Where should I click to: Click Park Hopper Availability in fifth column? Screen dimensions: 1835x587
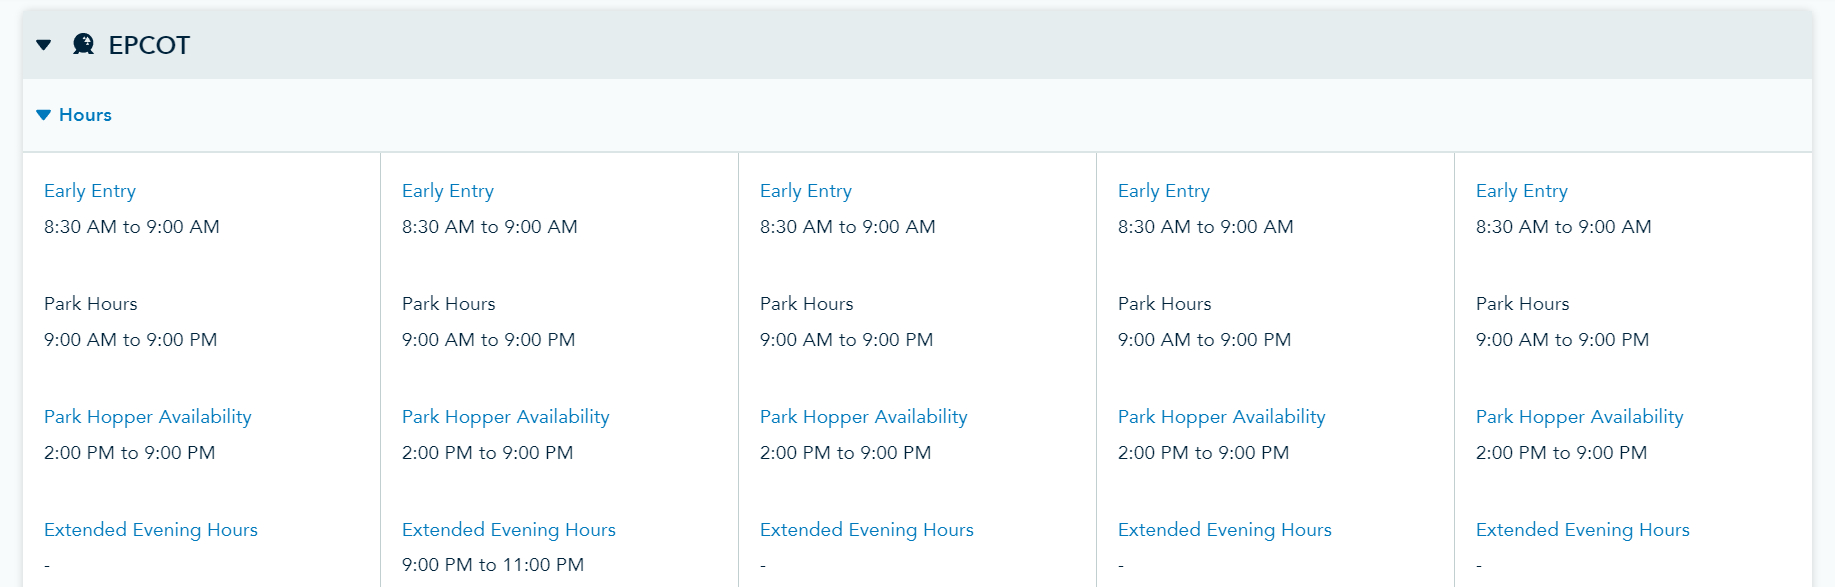tap(1580, 417)
